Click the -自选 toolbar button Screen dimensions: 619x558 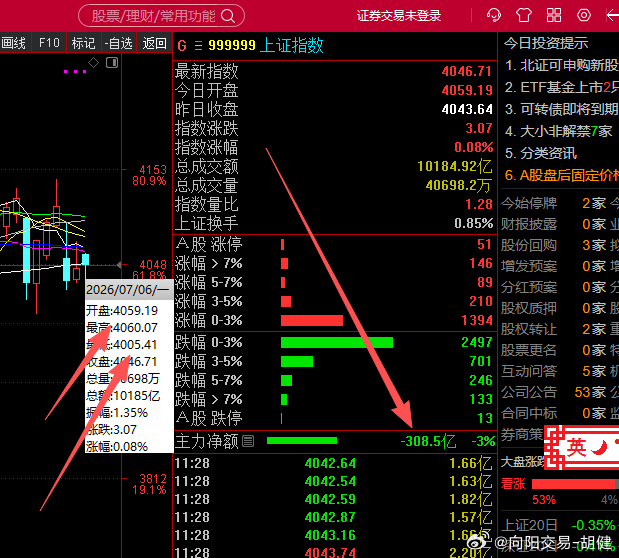pos(118,43)
